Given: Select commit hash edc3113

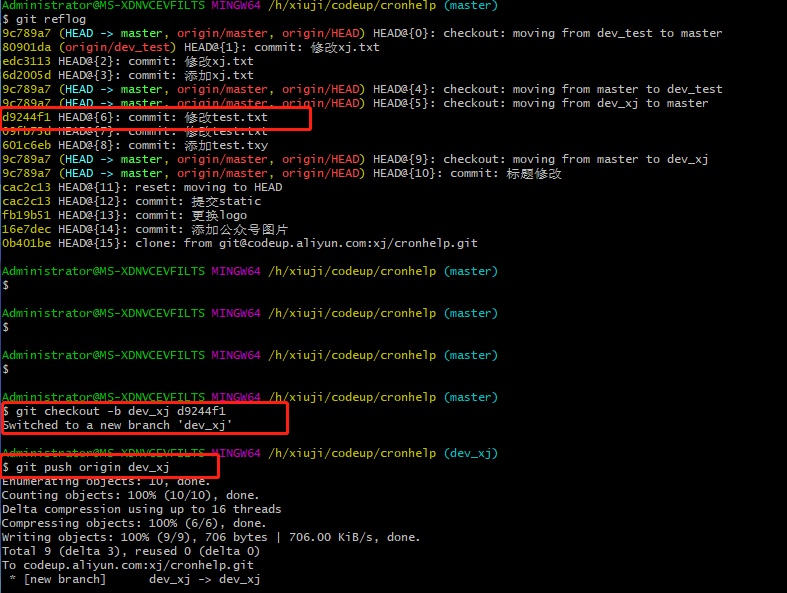Looking at the screenshot, I should point(27,61).
